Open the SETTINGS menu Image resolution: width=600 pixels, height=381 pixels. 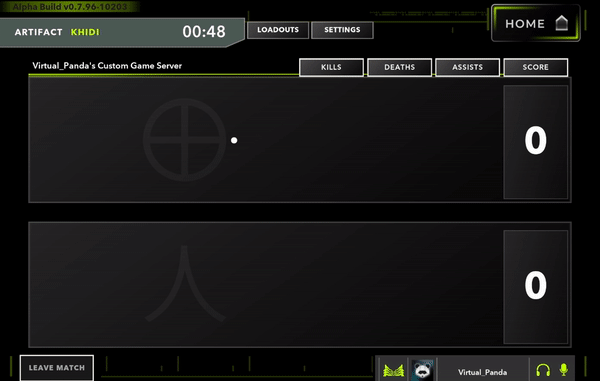pos(342,30)
